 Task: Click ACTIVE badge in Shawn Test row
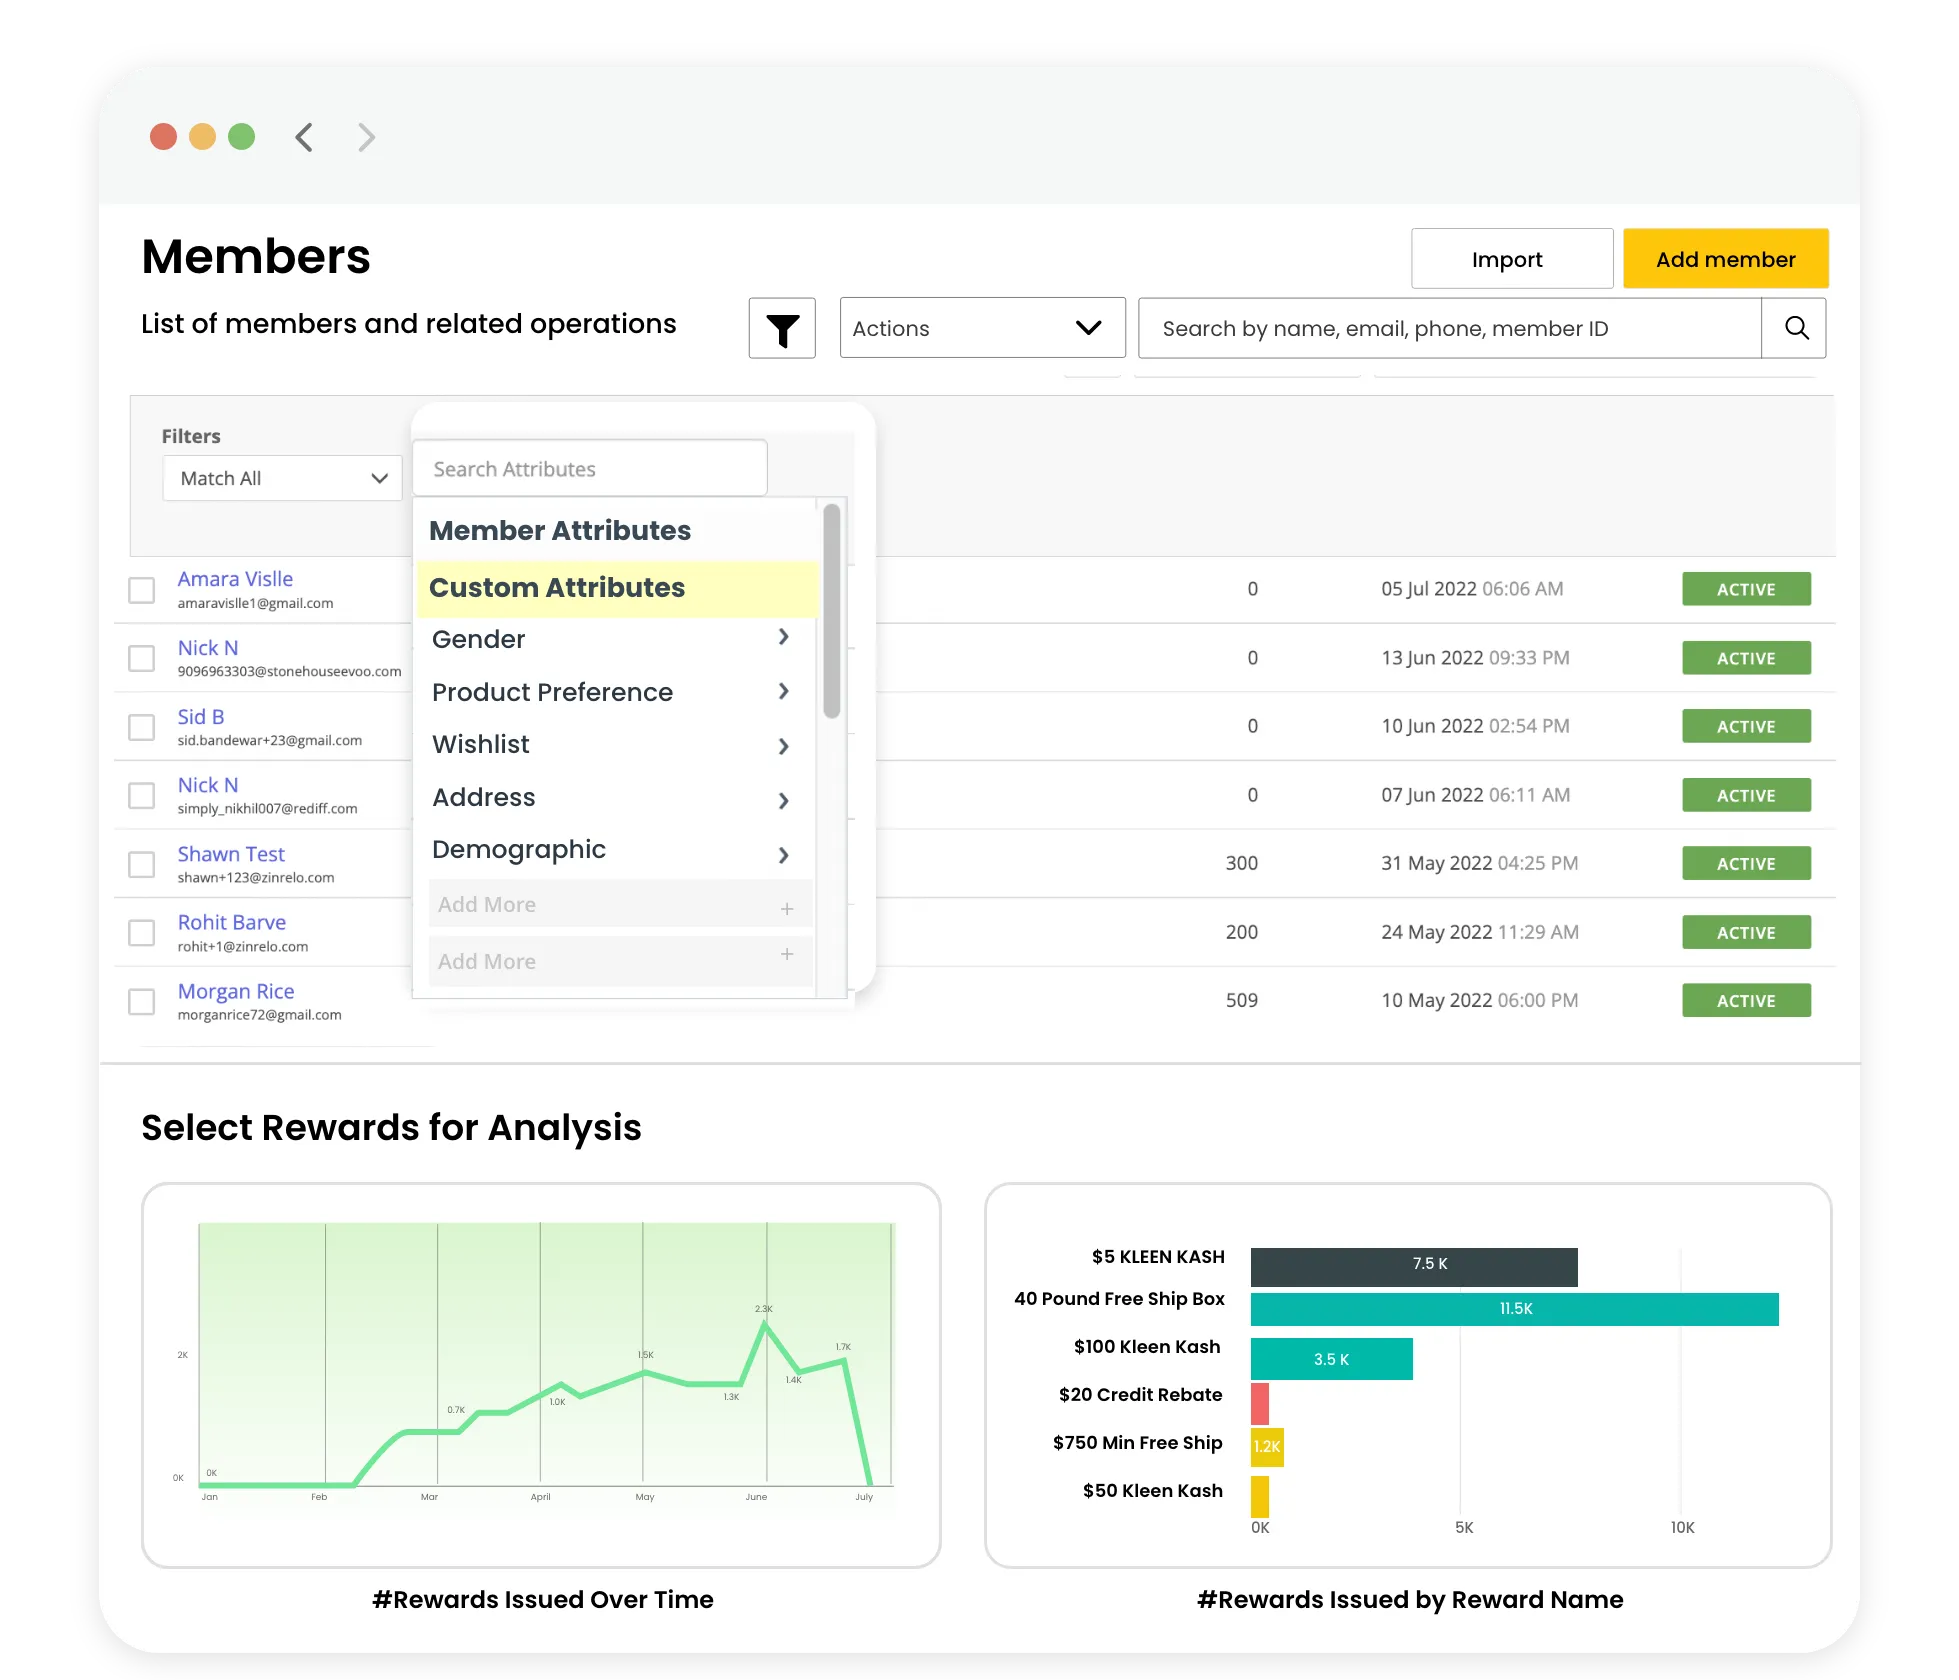coord(1746,863)
